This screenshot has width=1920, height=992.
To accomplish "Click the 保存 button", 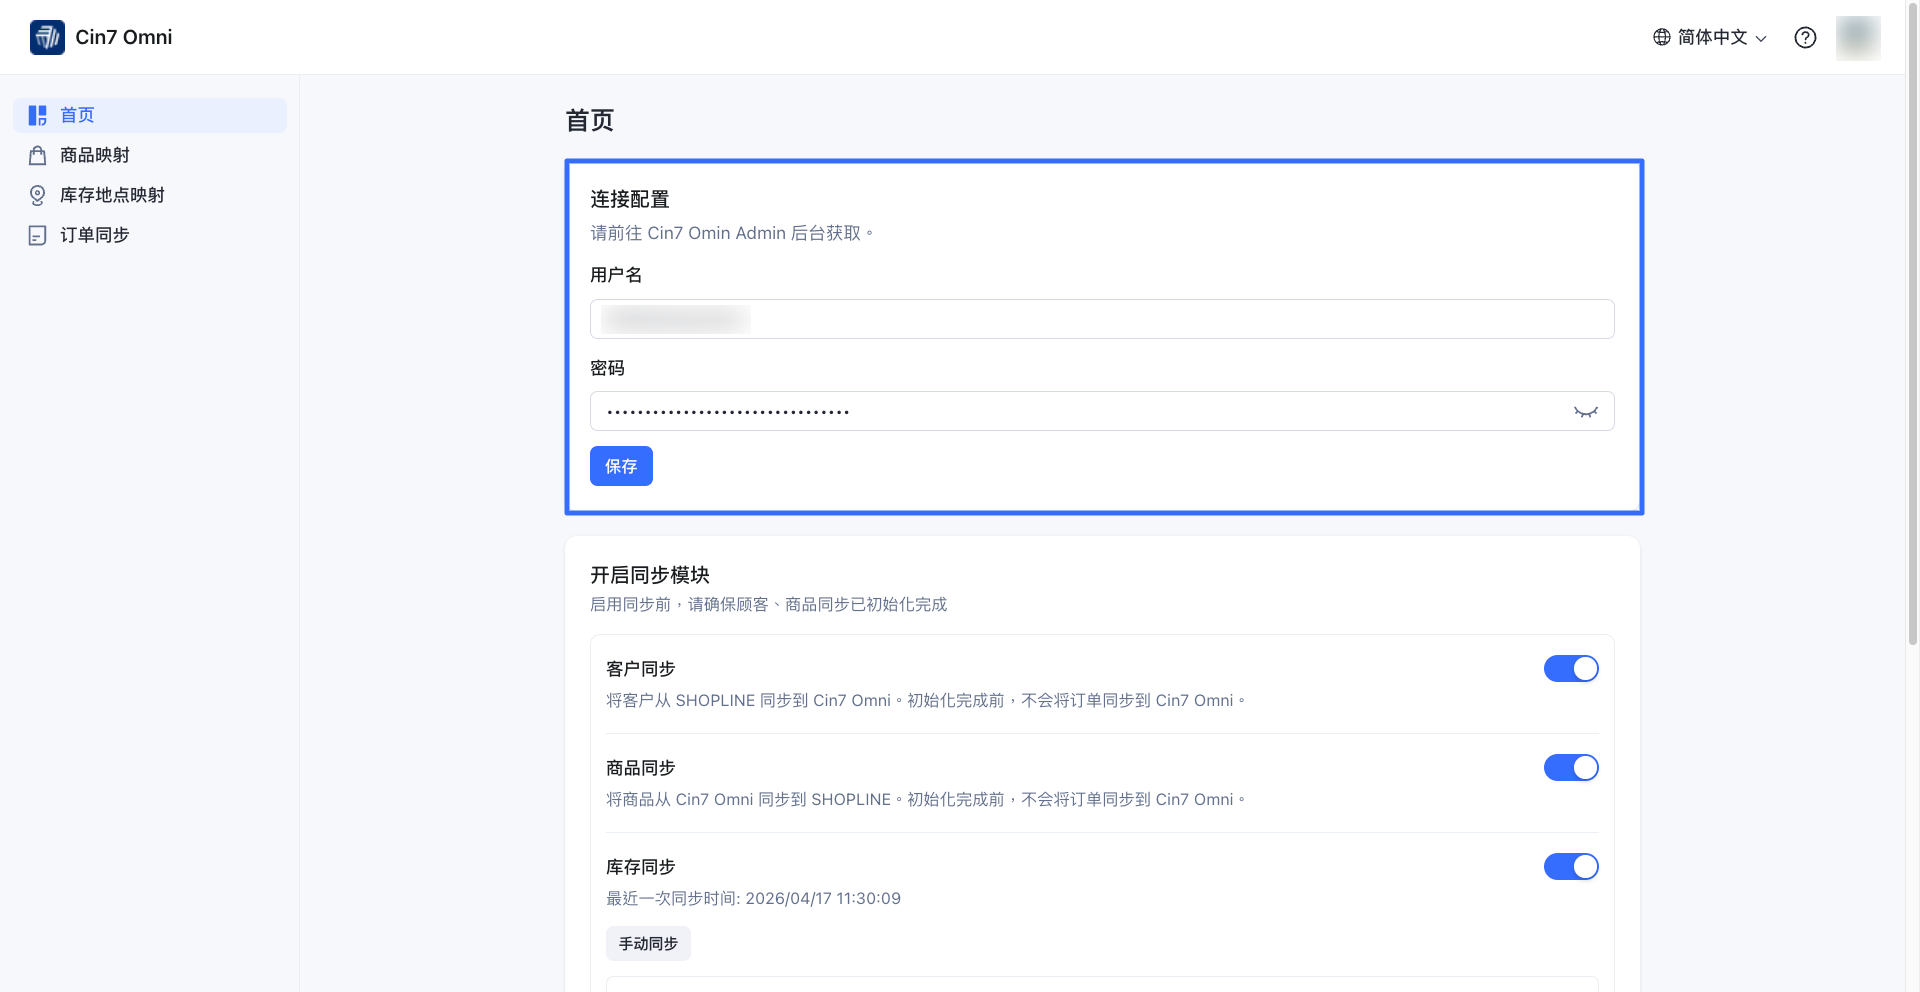I will 621,466.
